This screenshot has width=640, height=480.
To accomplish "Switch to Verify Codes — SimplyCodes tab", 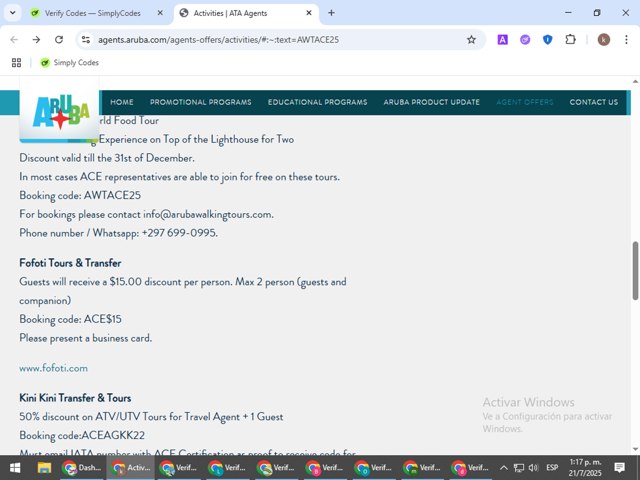I will (x=93, y=13).
